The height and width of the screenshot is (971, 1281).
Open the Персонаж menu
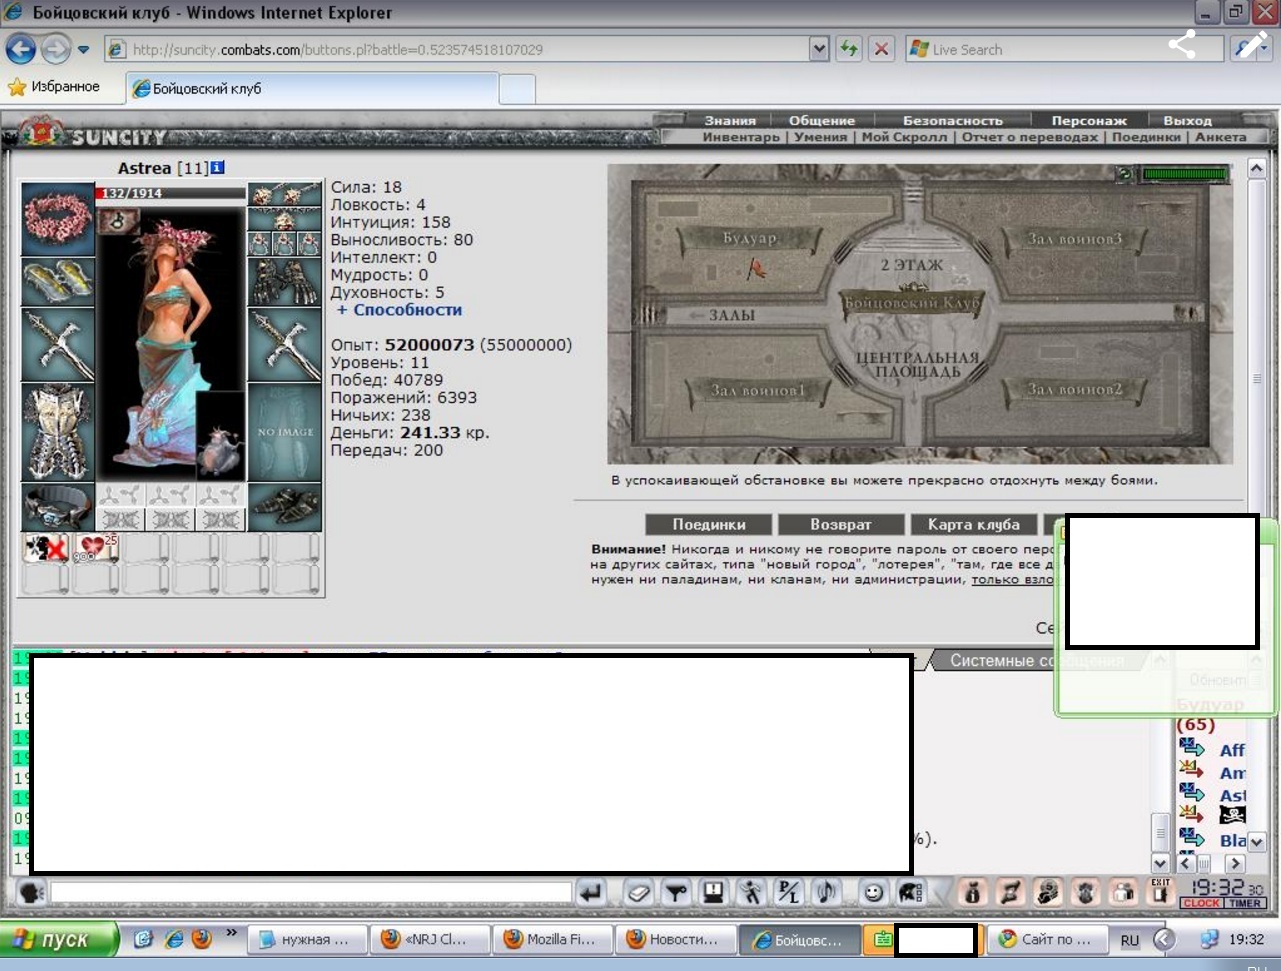[x=1089, y=121]
